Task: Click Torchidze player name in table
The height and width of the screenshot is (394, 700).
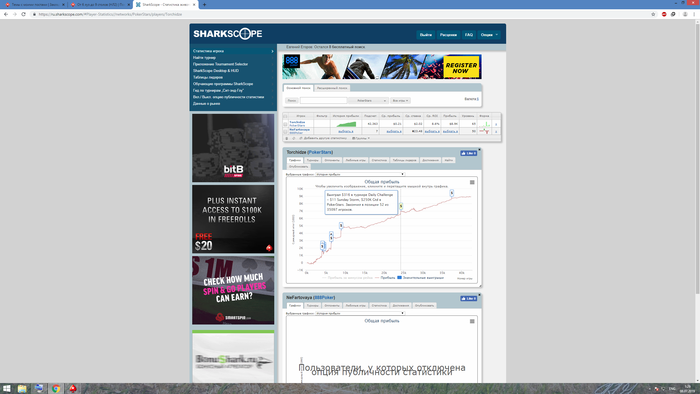Action: pyautogui.click(x=297, y=122)
